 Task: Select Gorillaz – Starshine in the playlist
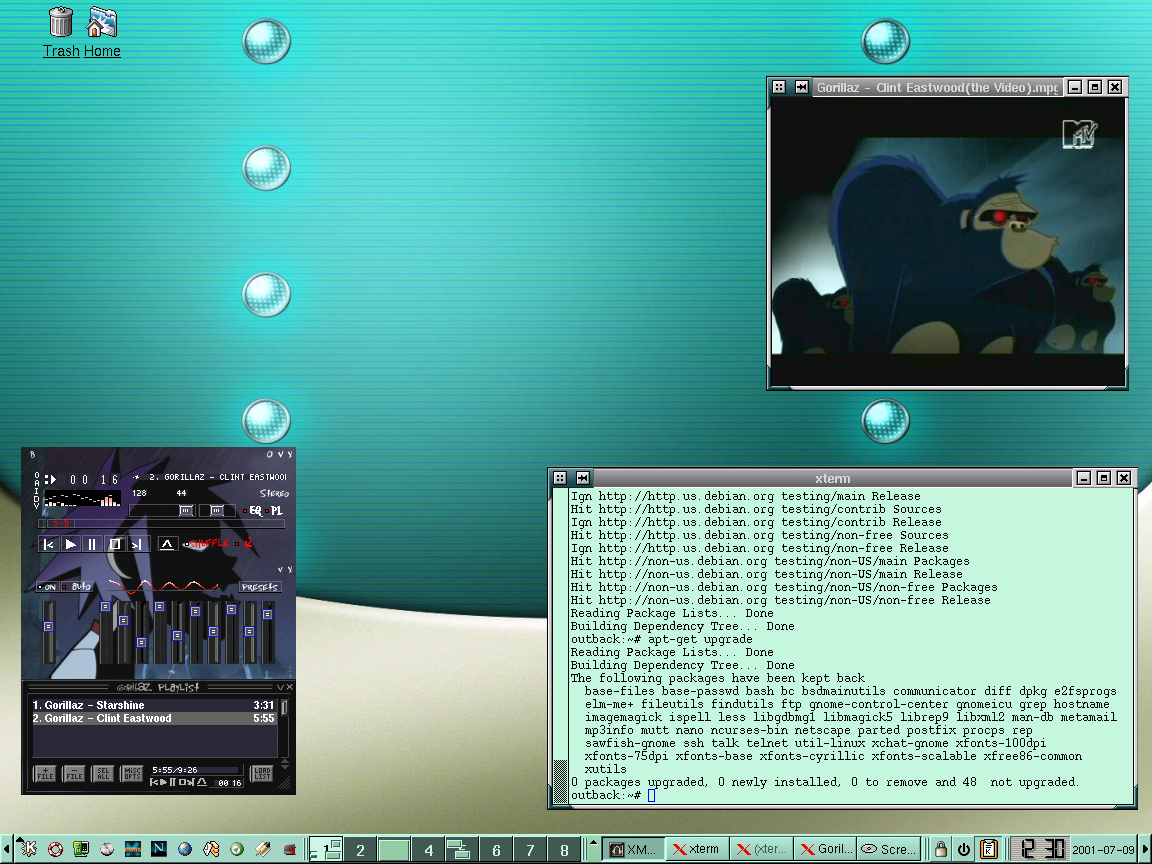(154, 705)
